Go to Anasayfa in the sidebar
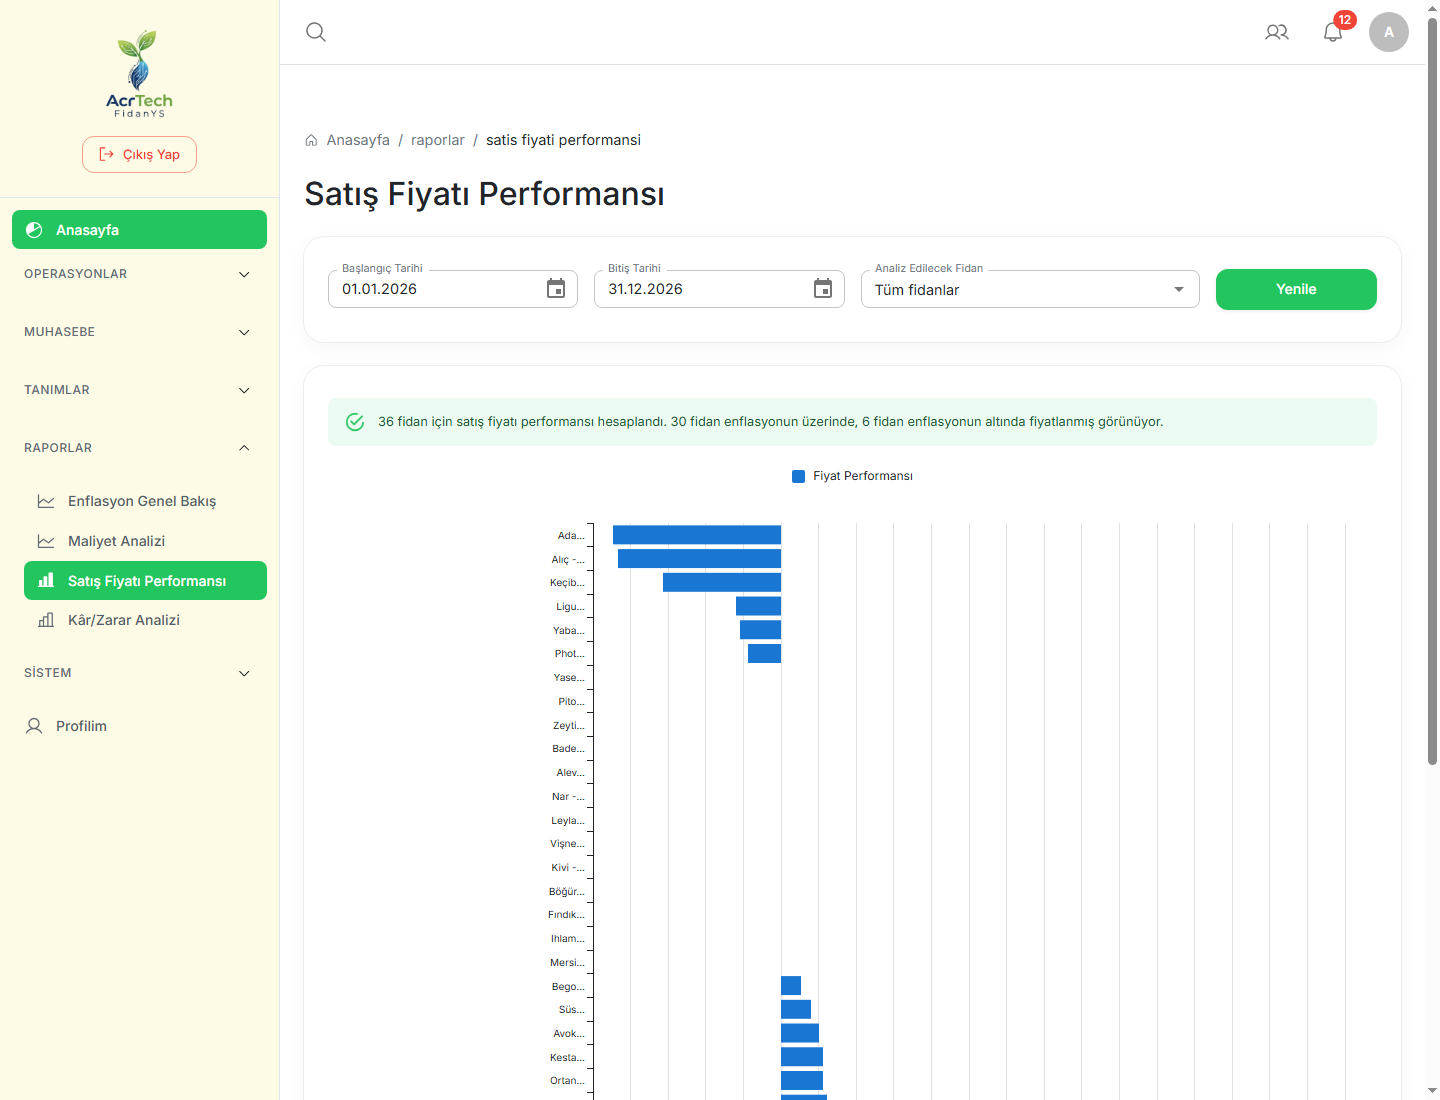The height and width of the screenshot is (1100, 1440). pos(139,230)
